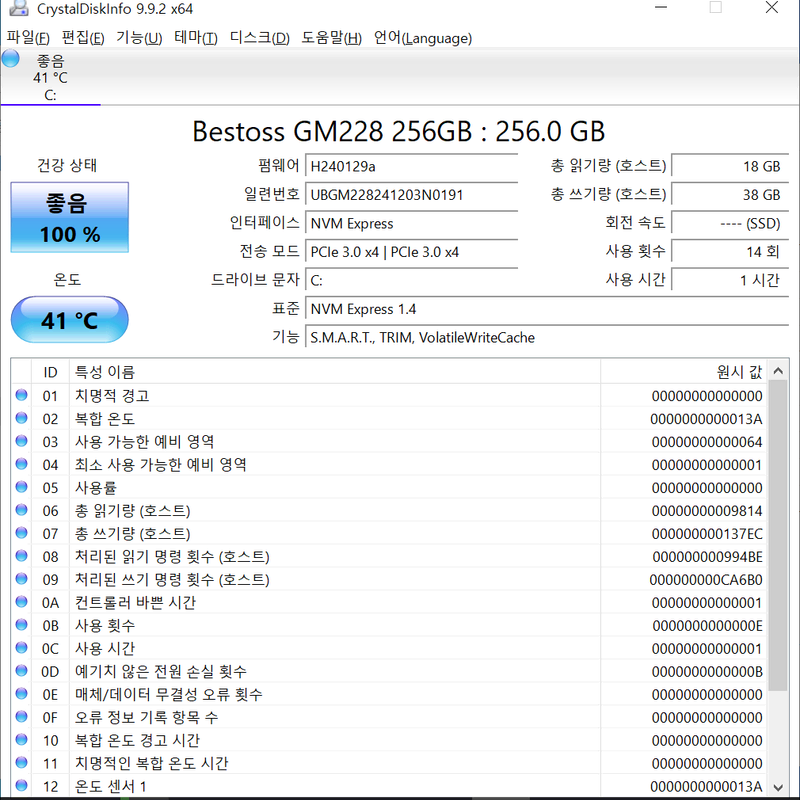Minimize the CrystalDiskInfo window

click(661, 8)
